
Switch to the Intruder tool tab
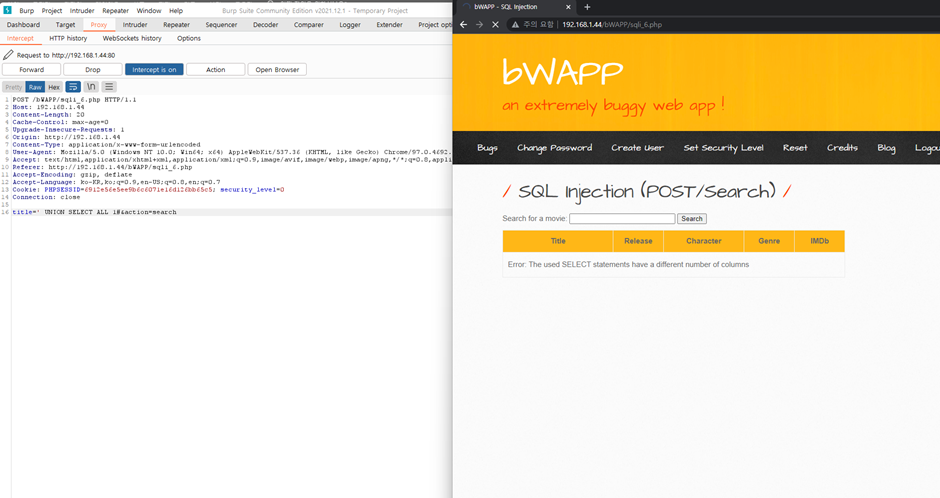tap(135, 25)
